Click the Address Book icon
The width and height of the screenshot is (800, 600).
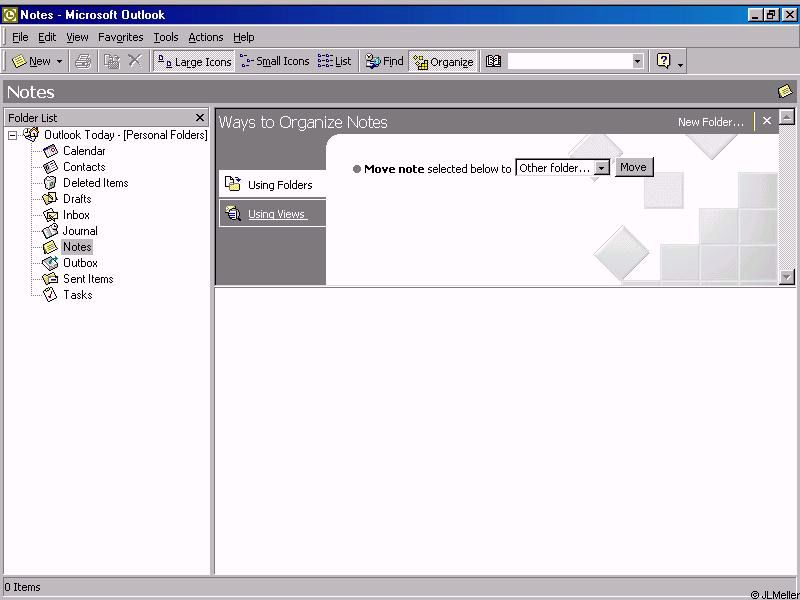click(493, 61)
